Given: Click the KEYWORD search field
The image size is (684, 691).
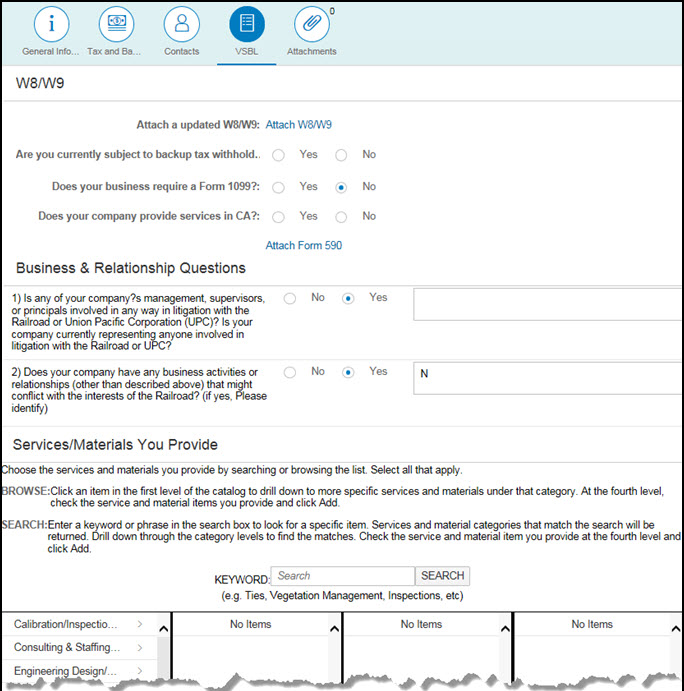Looking at the screenshot, I should click(x=342, y=576).
